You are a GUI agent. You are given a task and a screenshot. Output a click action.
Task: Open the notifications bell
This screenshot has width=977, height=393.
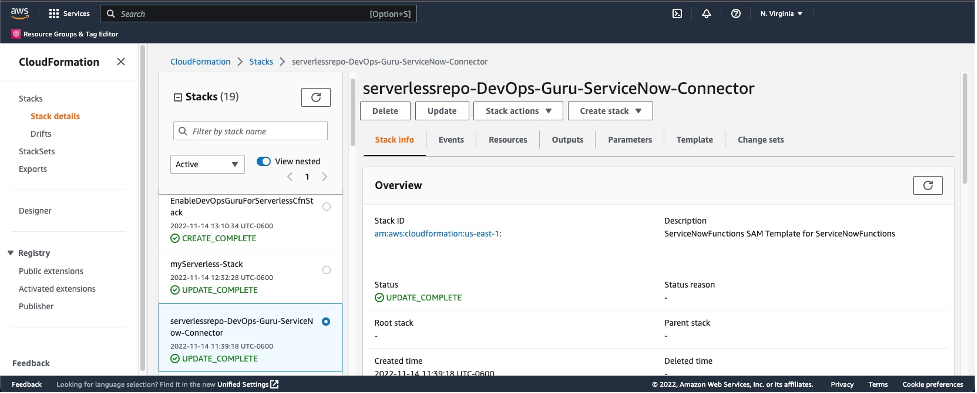pos(706,14)
